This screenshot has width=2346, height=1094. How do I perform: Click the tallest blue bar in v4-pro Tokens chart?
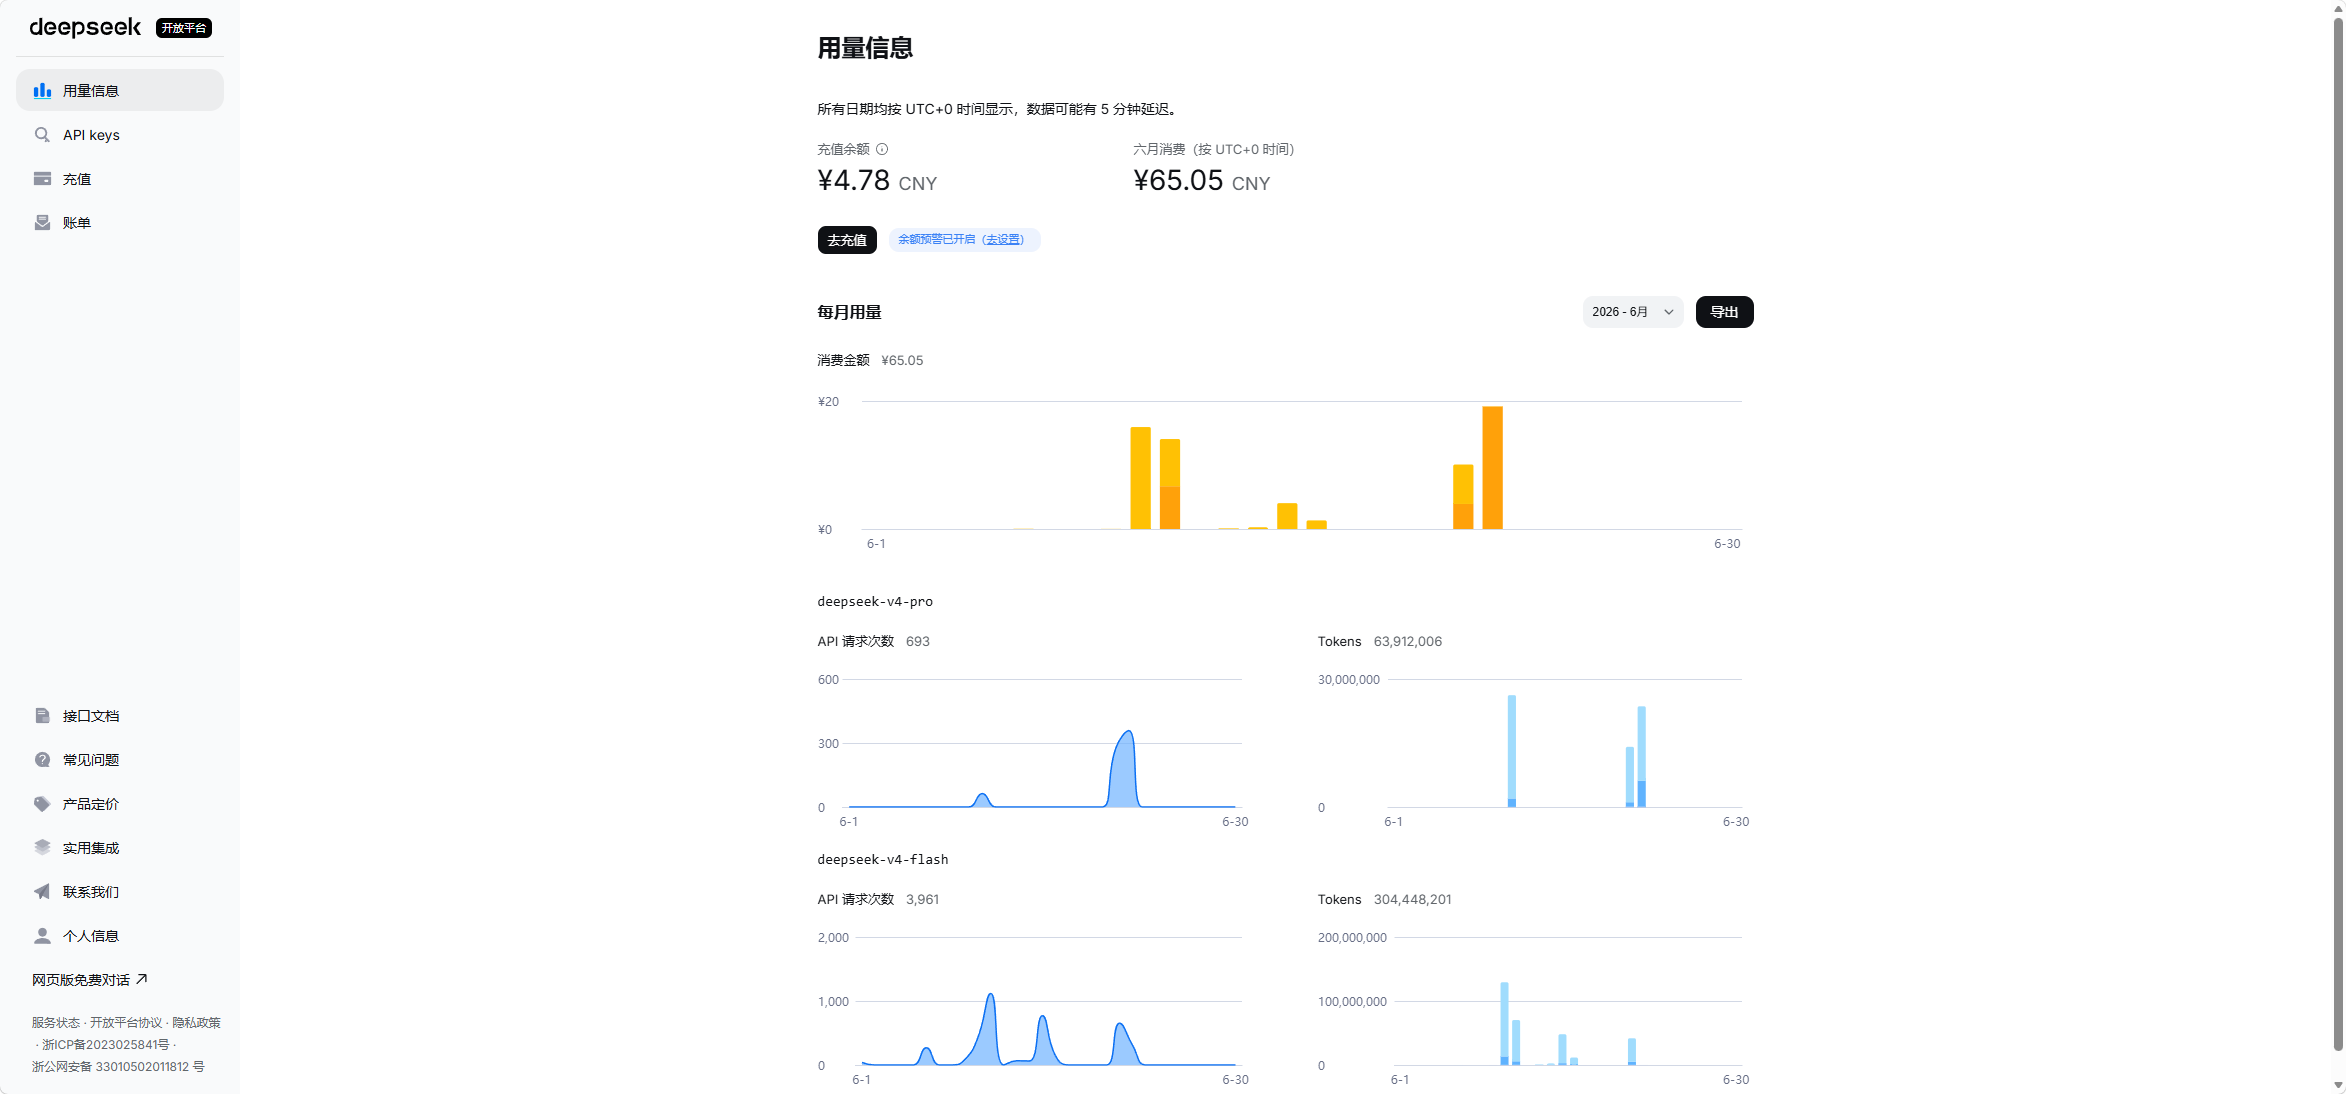coord(1512,751)
